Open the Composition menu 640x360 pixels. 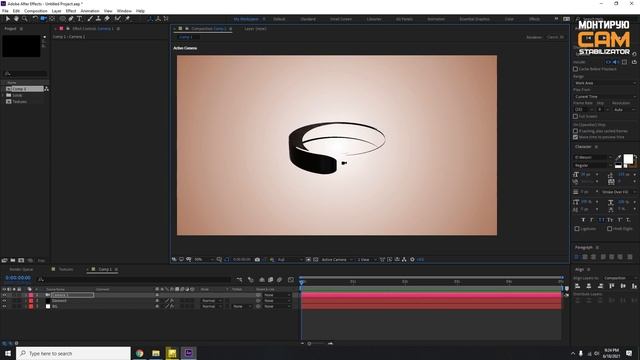(36, 11)
